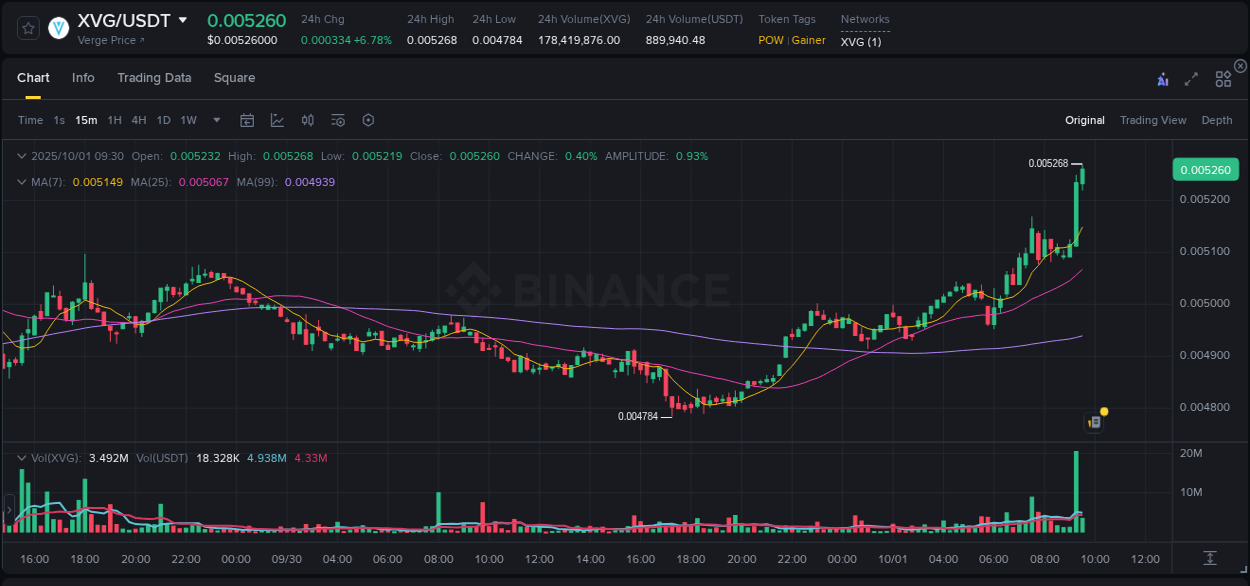Viewport: 1250px width, 586px height.
Task: Click the yellow gift notification icon on chart
Action: [1102, 411]
